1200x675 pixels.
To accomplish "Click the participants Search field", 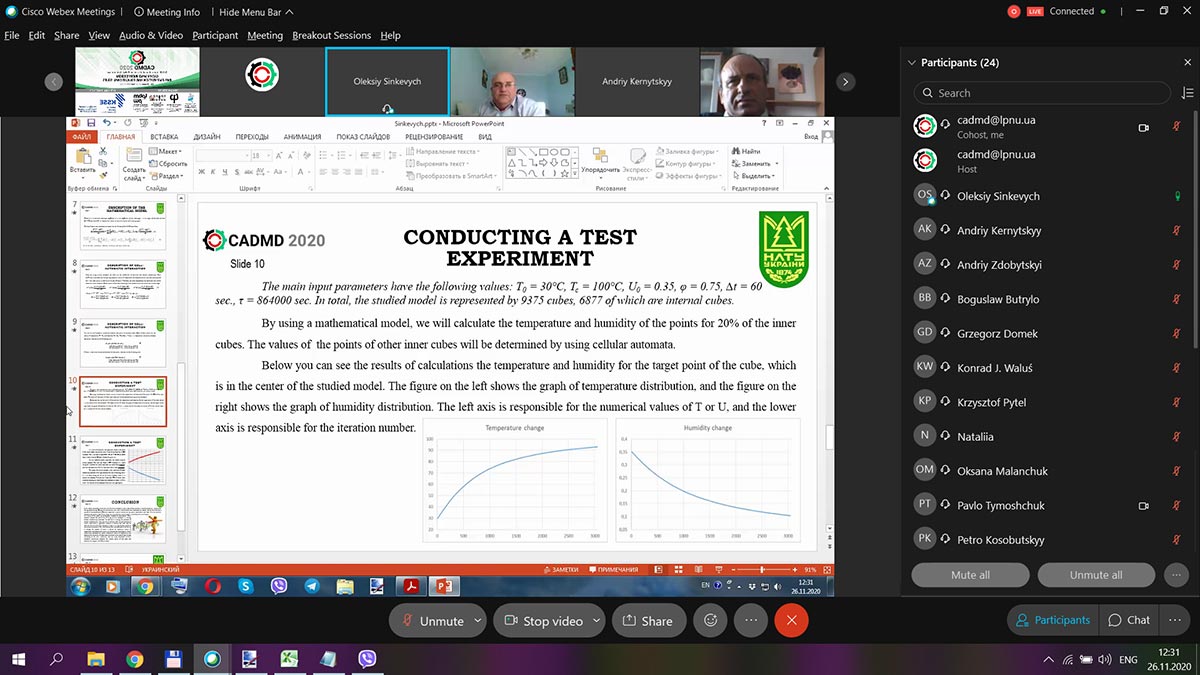I will click(x=1042, y=93).
